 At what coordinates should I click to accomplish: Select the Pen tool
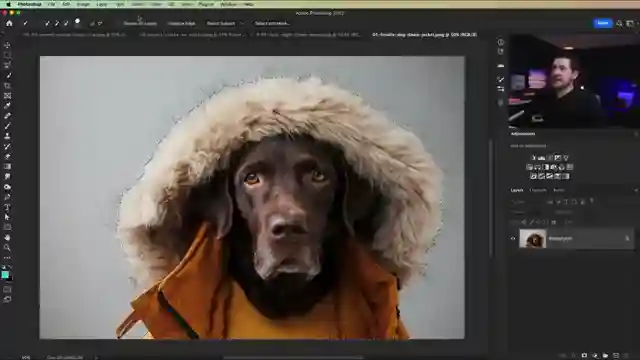tap(7, 197)
